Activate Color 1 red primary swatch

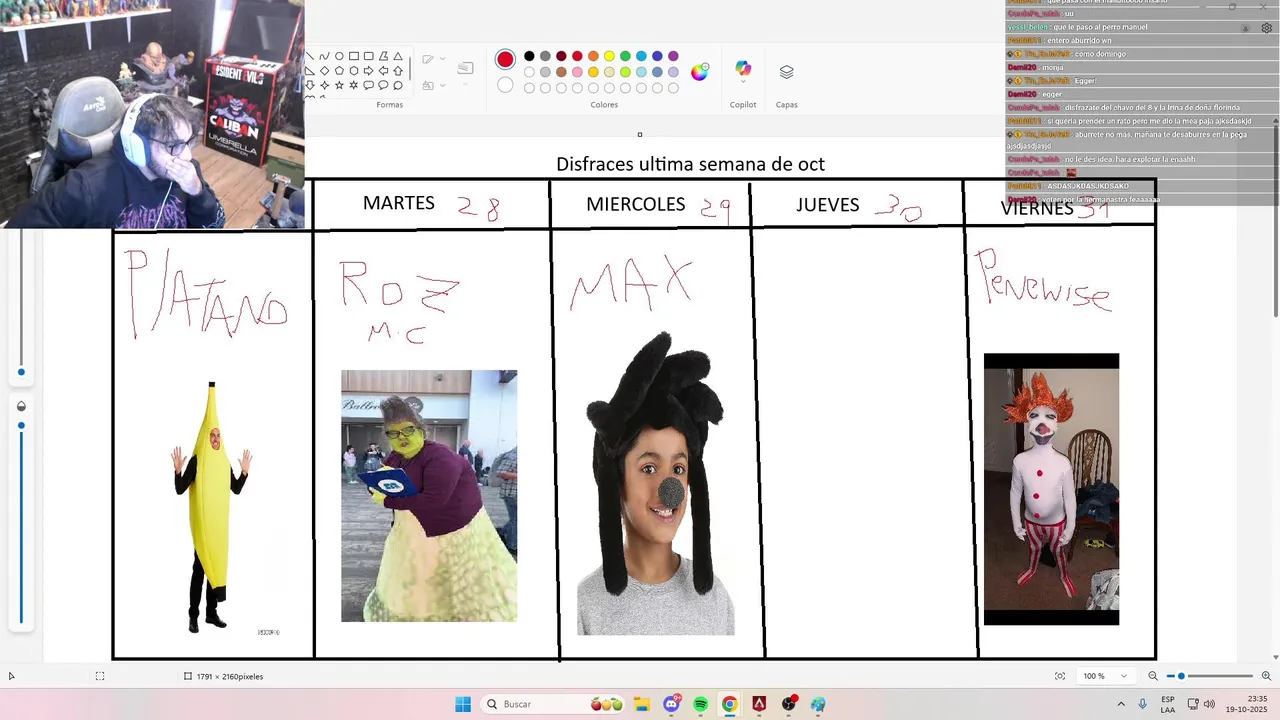tap(505, 59)
